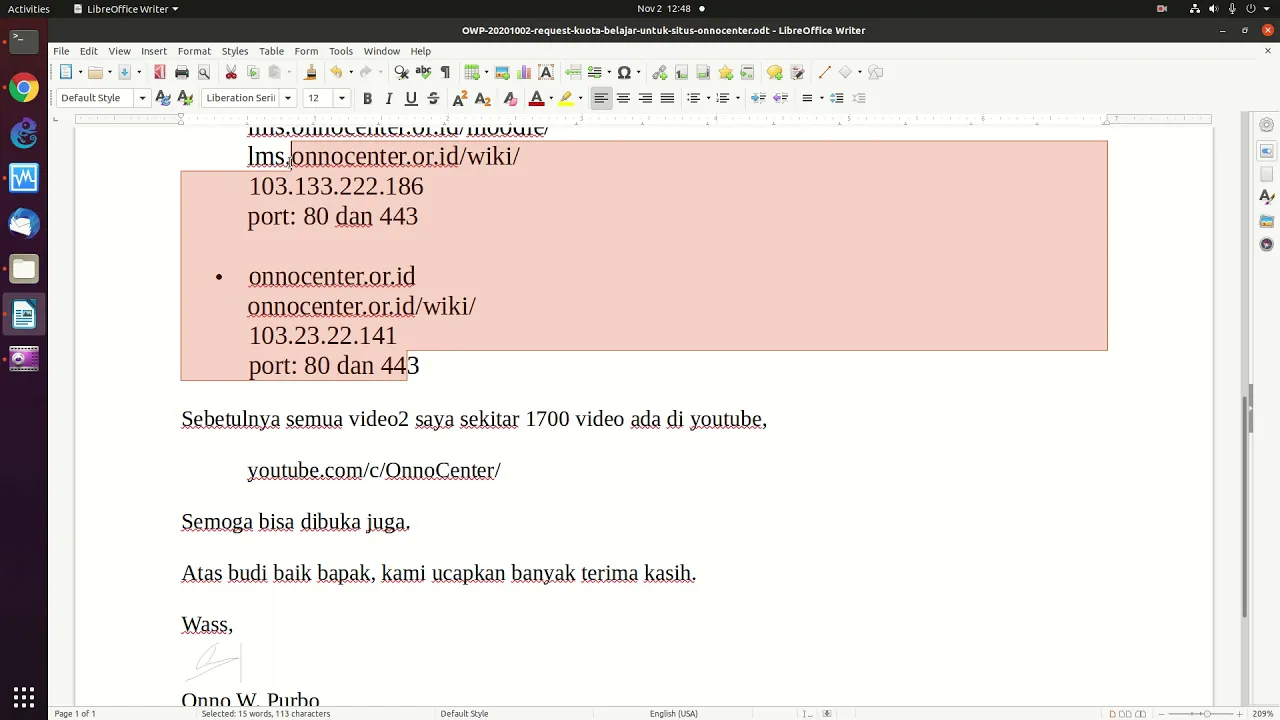Undo the last action

click(x=336, y=72)
